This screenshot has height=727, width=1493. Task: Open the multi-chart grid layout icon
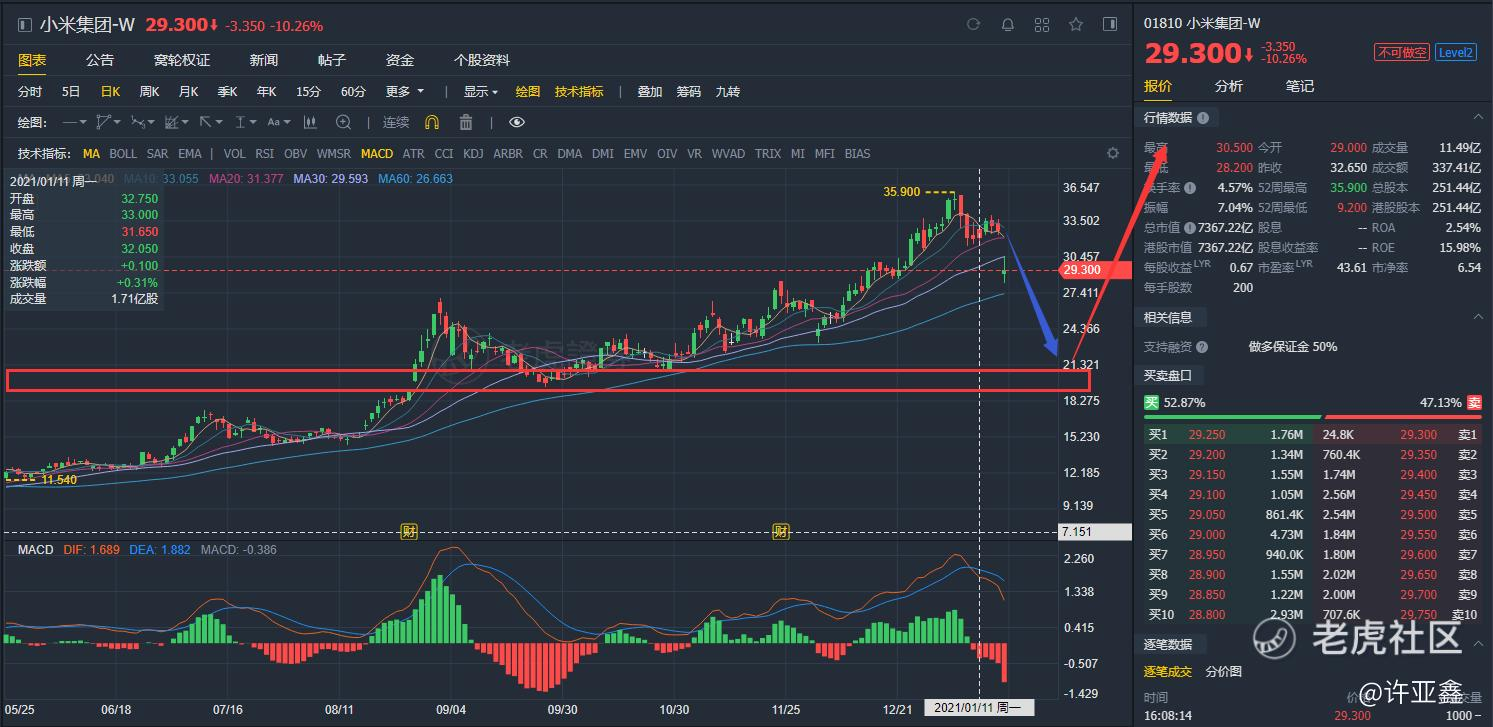[1041, 25]
